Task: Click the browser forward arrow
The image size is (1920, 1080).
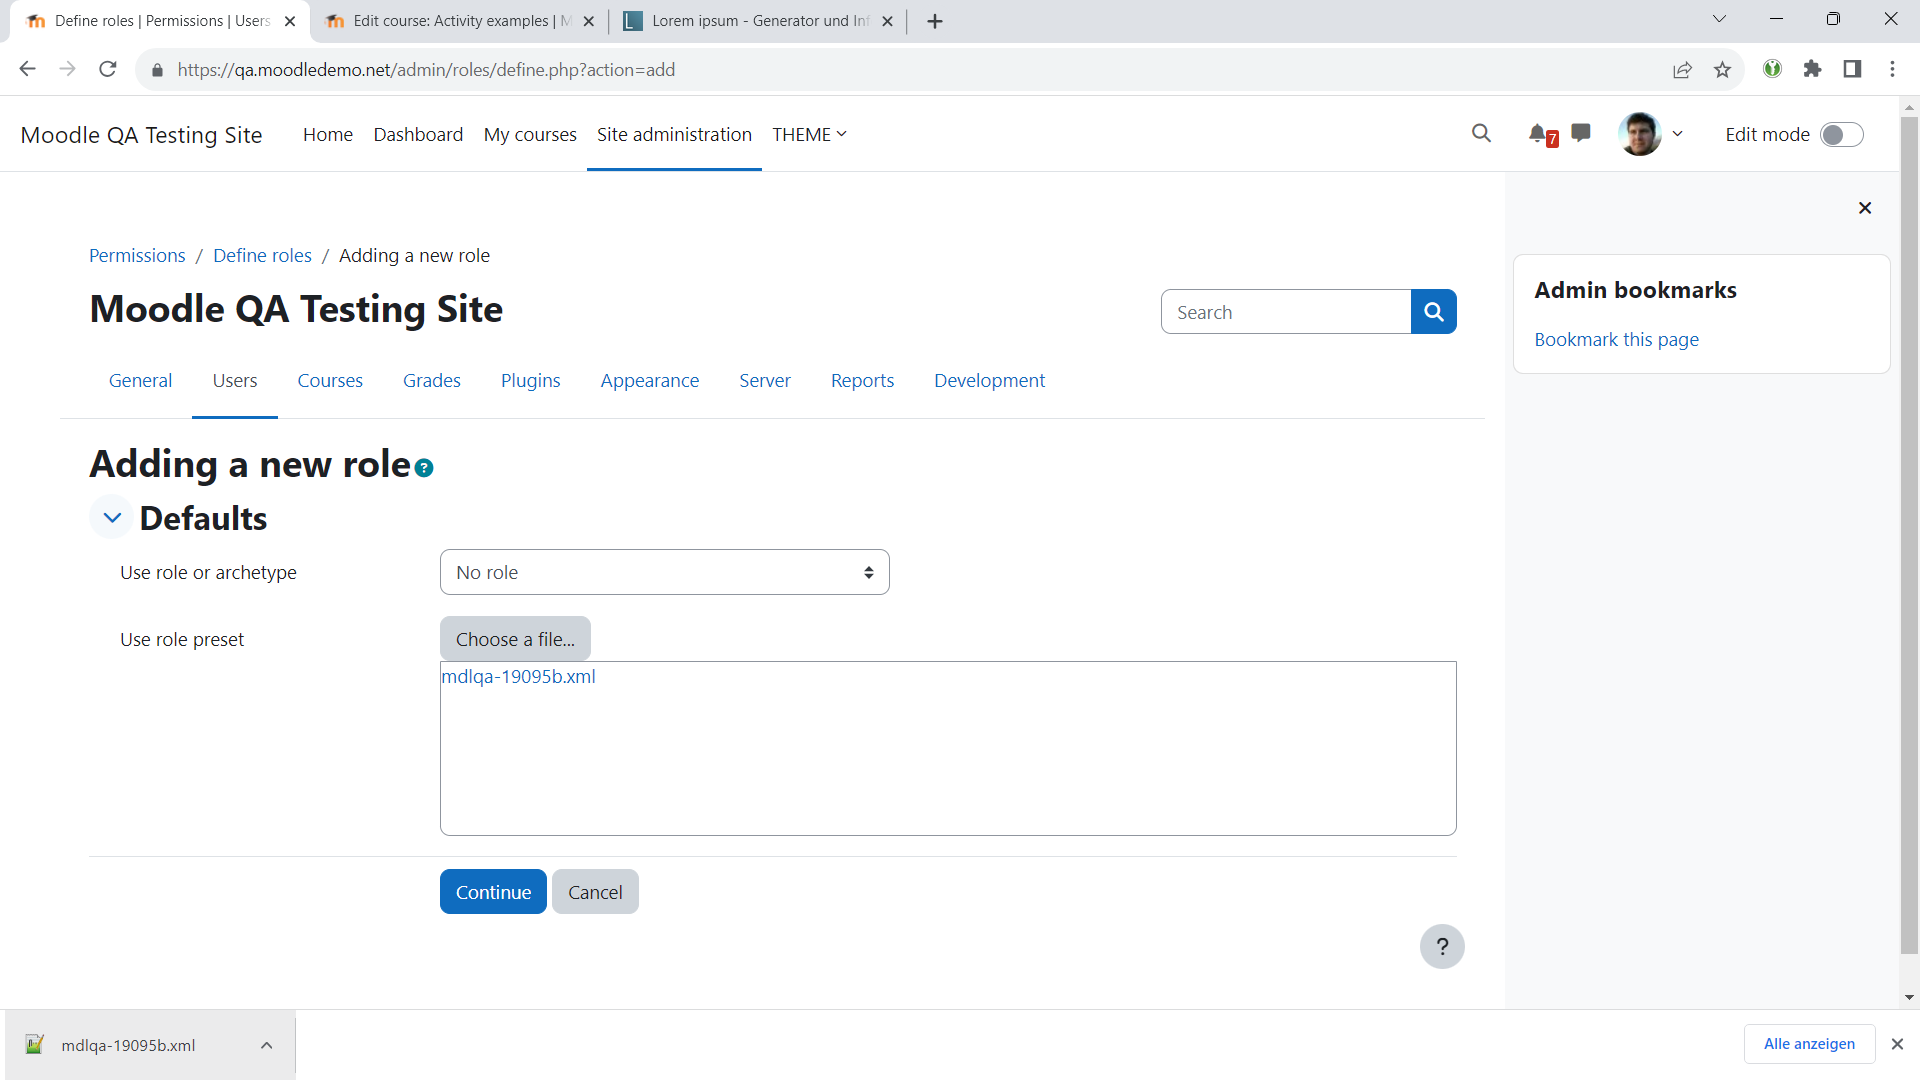Action: 68,69
